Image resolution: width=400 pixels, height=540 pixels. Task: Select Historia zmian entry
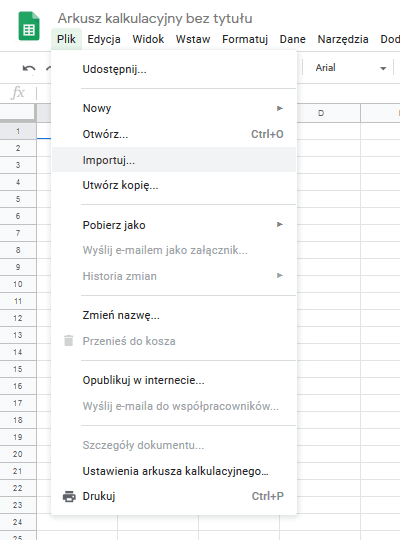point(174,276)
